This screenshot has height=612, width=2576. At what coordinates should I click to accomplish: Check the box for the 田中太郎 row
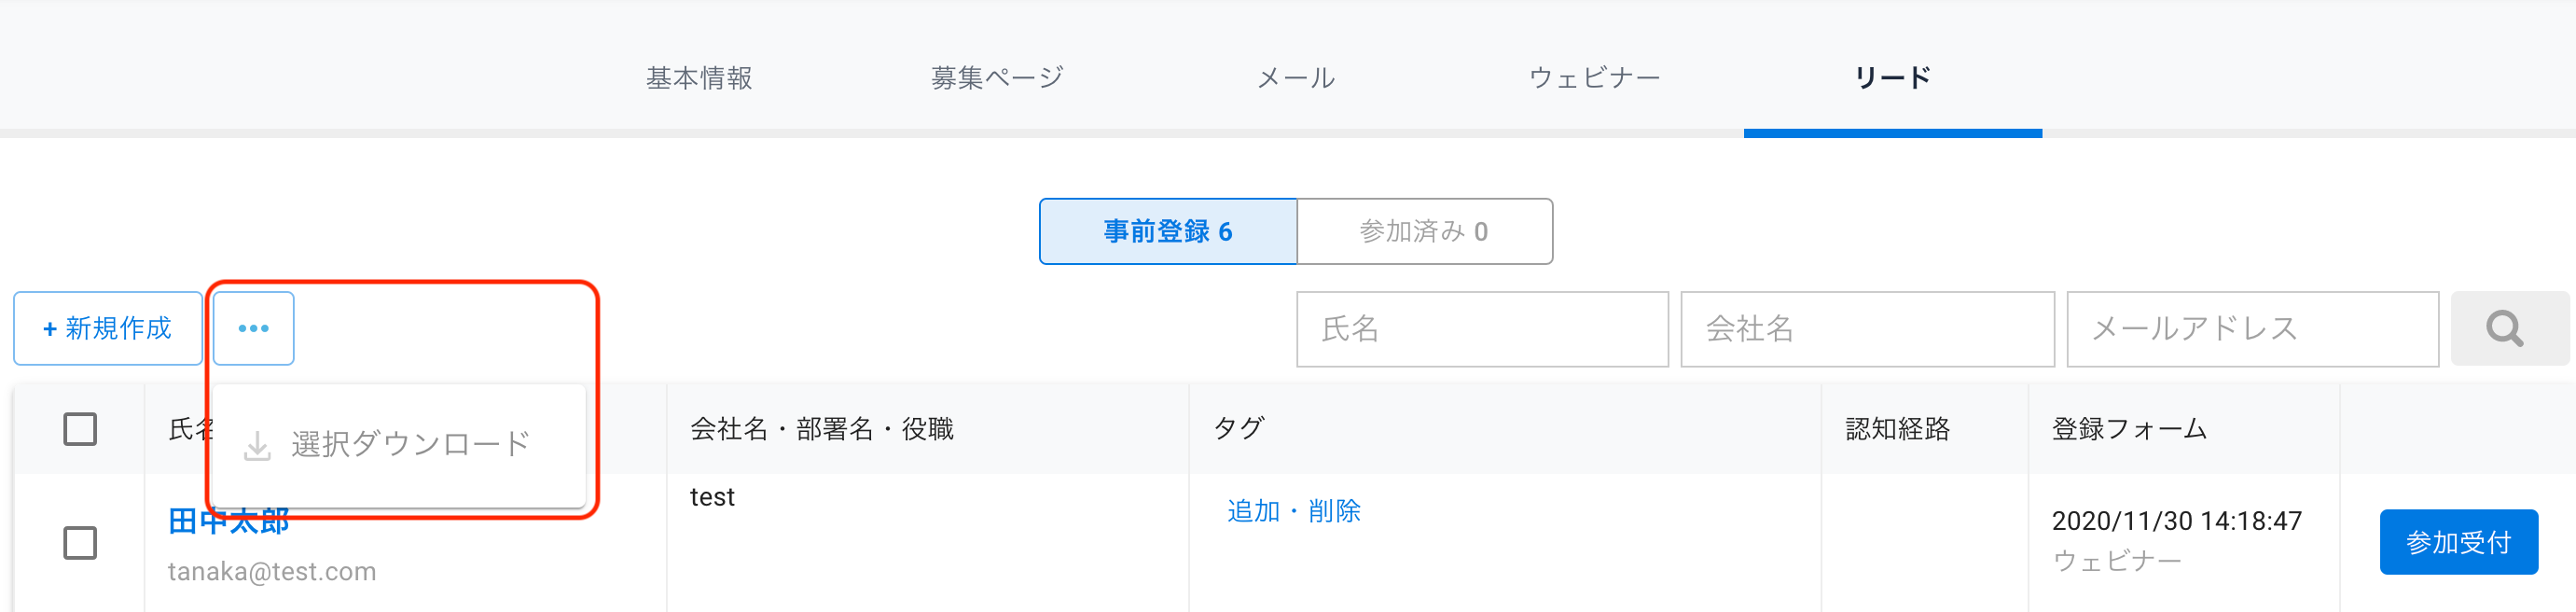coord(80,543)
